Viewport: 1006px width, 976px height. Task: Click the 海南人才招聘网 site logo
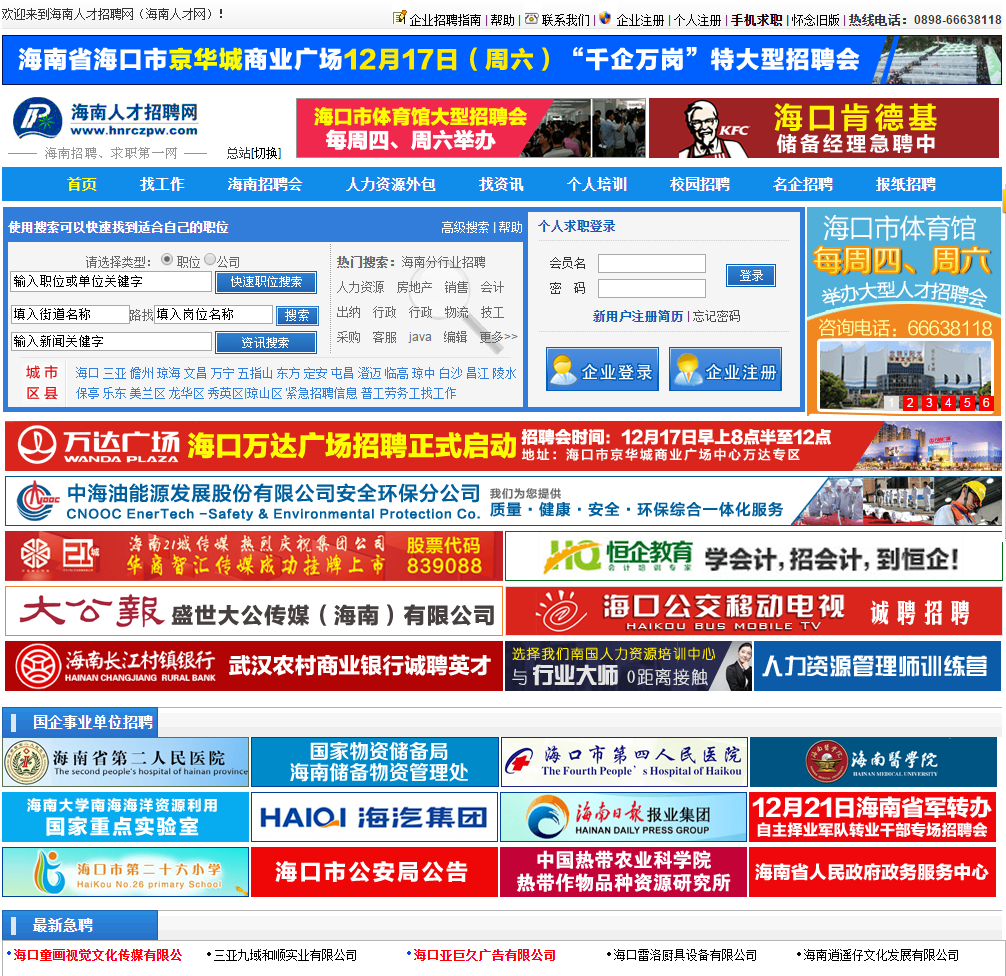[107, 119]
